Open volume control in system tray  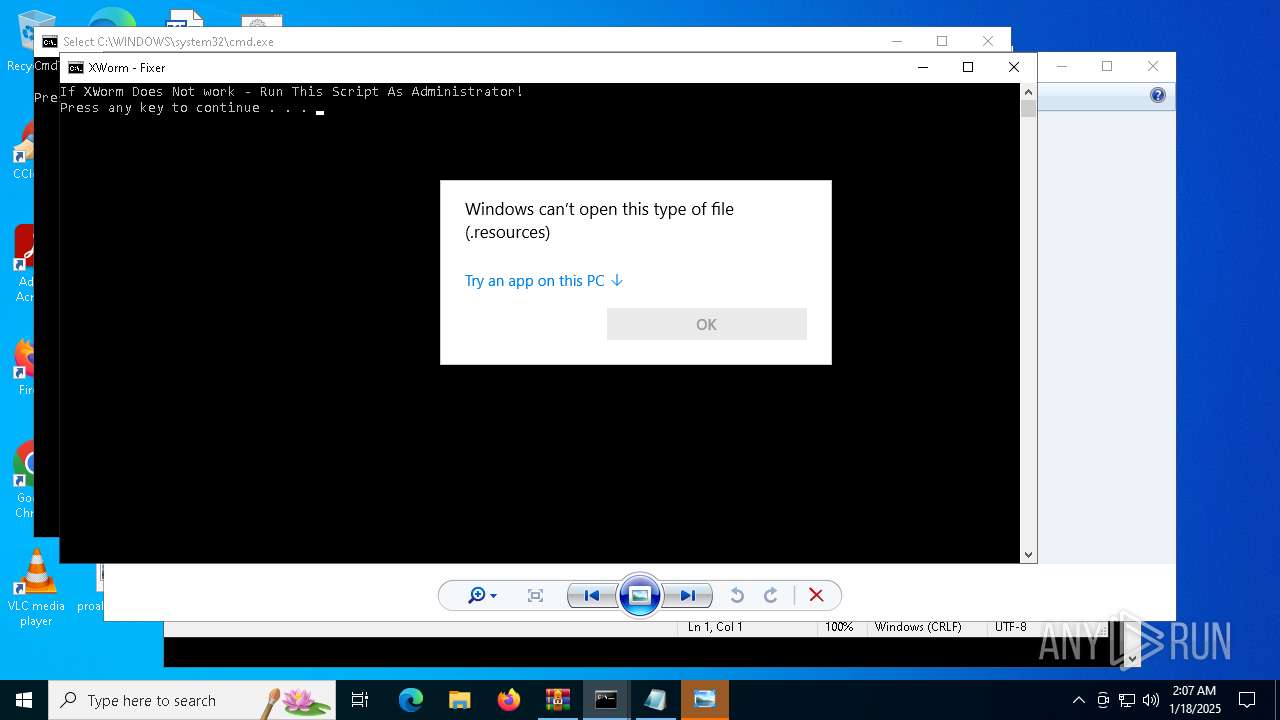click(x=1151, y=700)
